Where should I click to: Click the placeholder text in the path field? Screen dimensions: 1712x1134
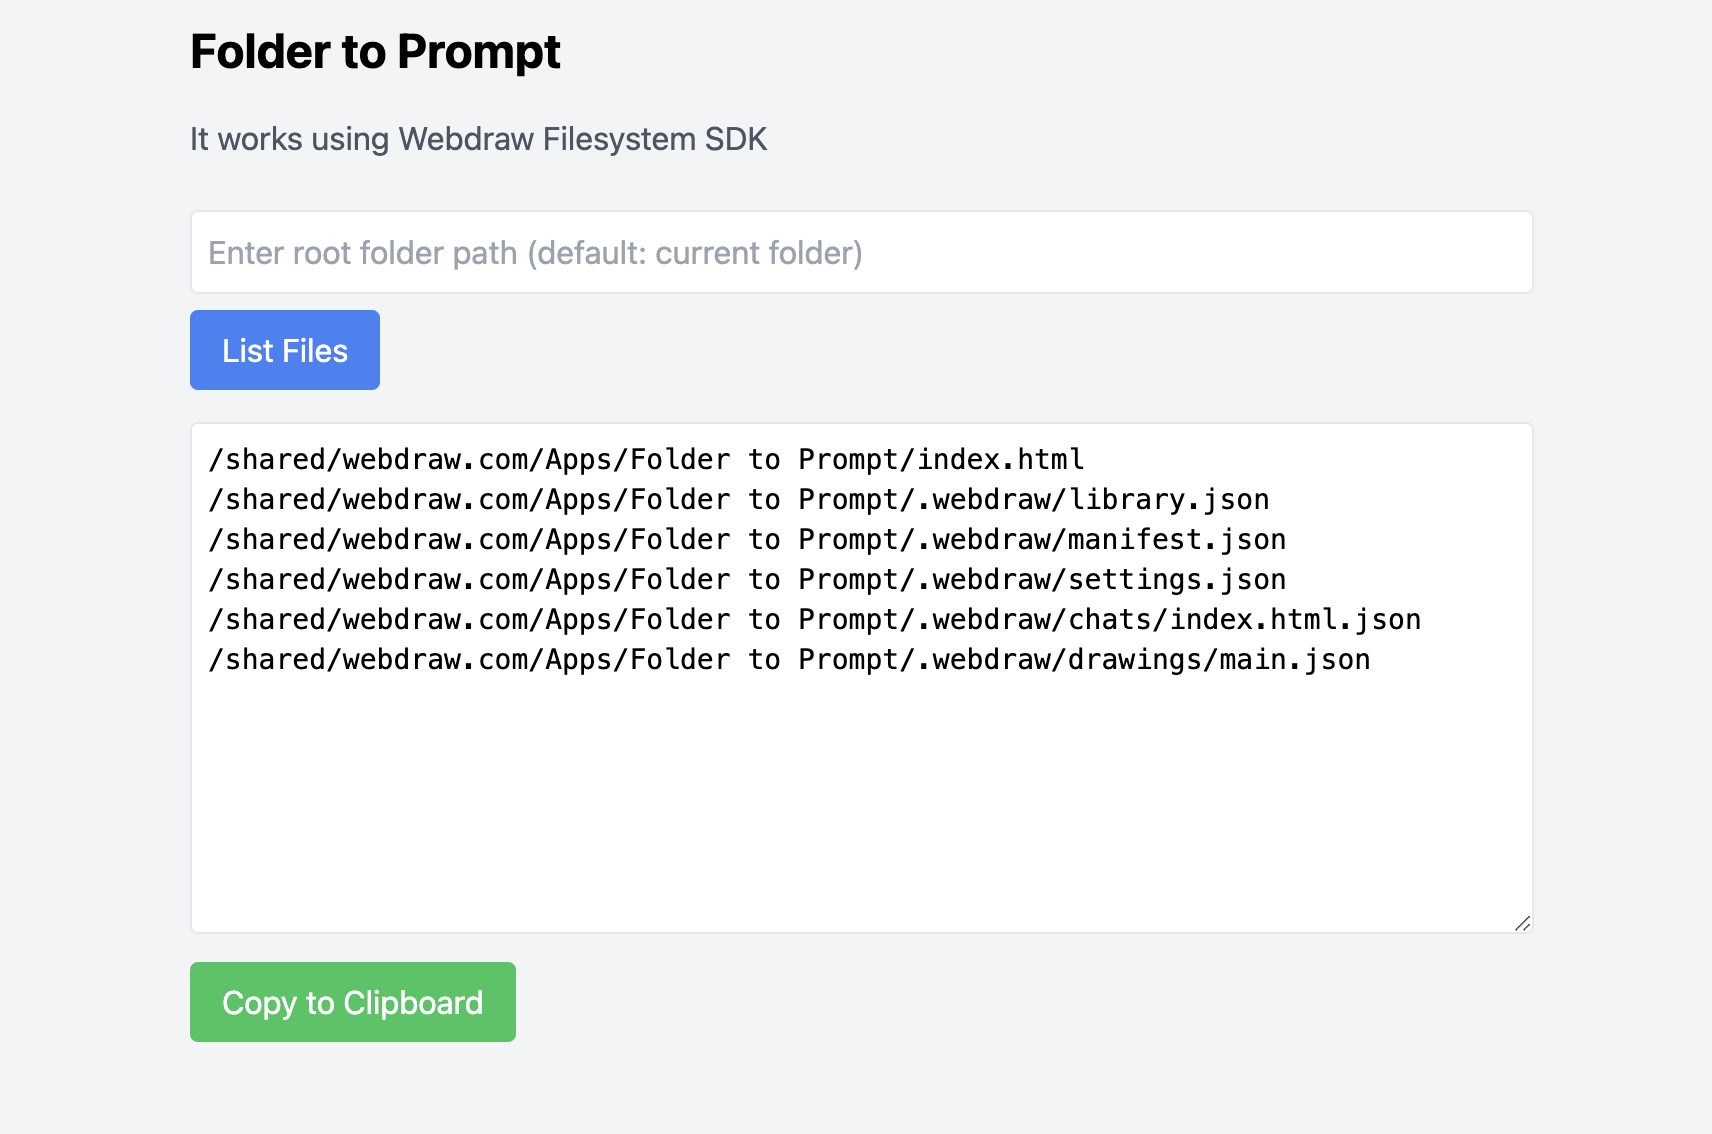(x=535, y=252)
